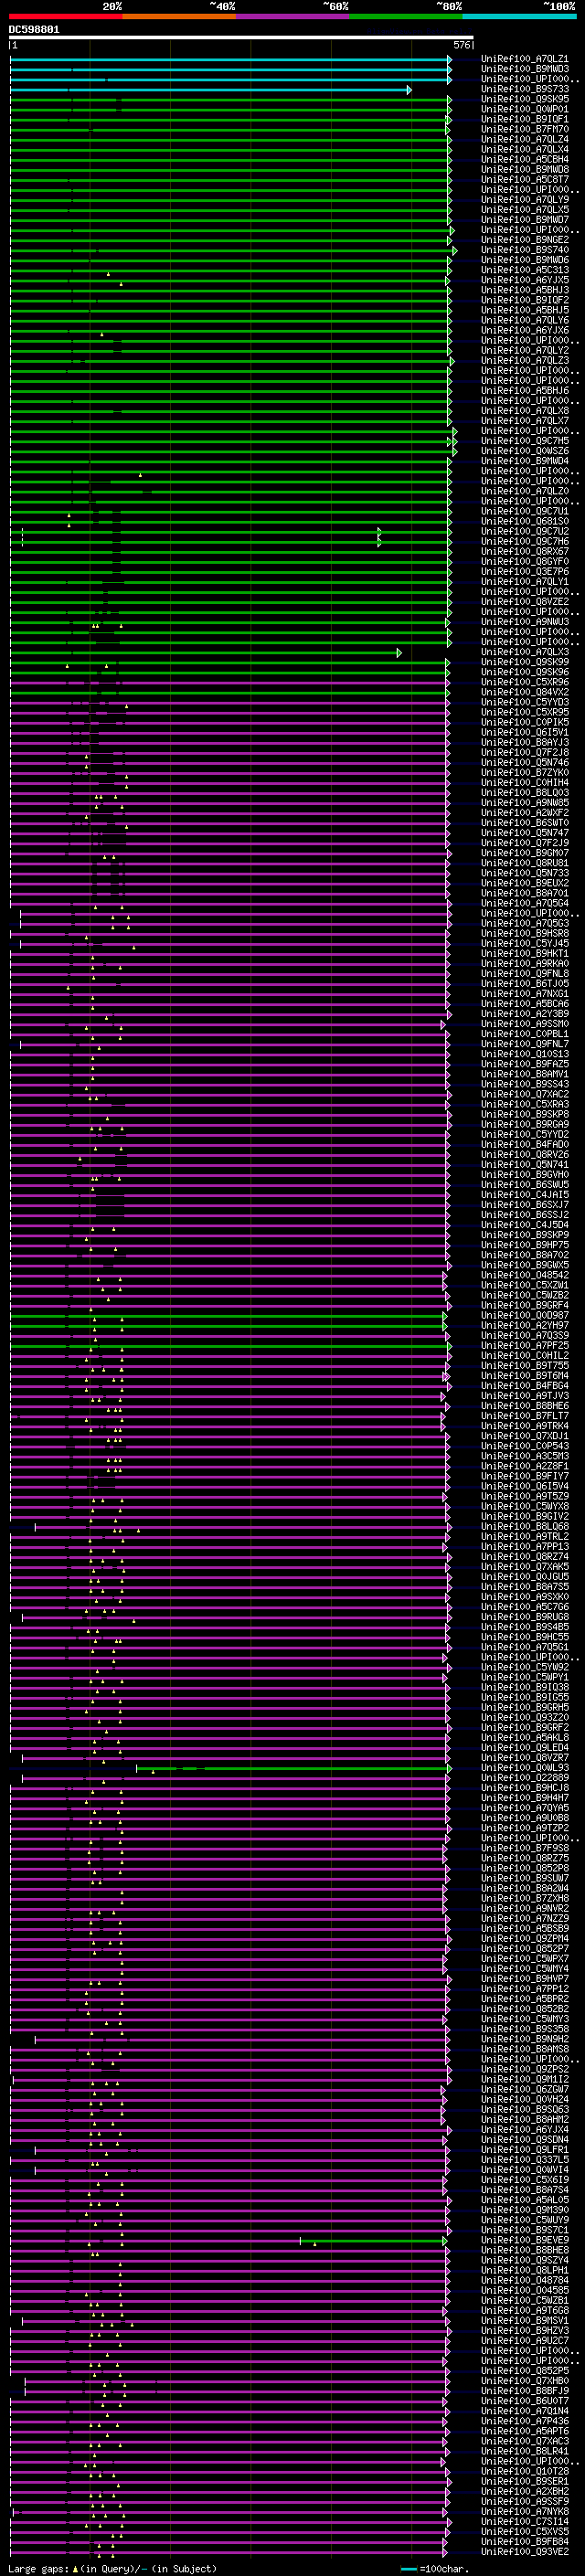Select hit UniRef100_B9NGE2
Screen dimensions: 585x2576
pos(525,240)
